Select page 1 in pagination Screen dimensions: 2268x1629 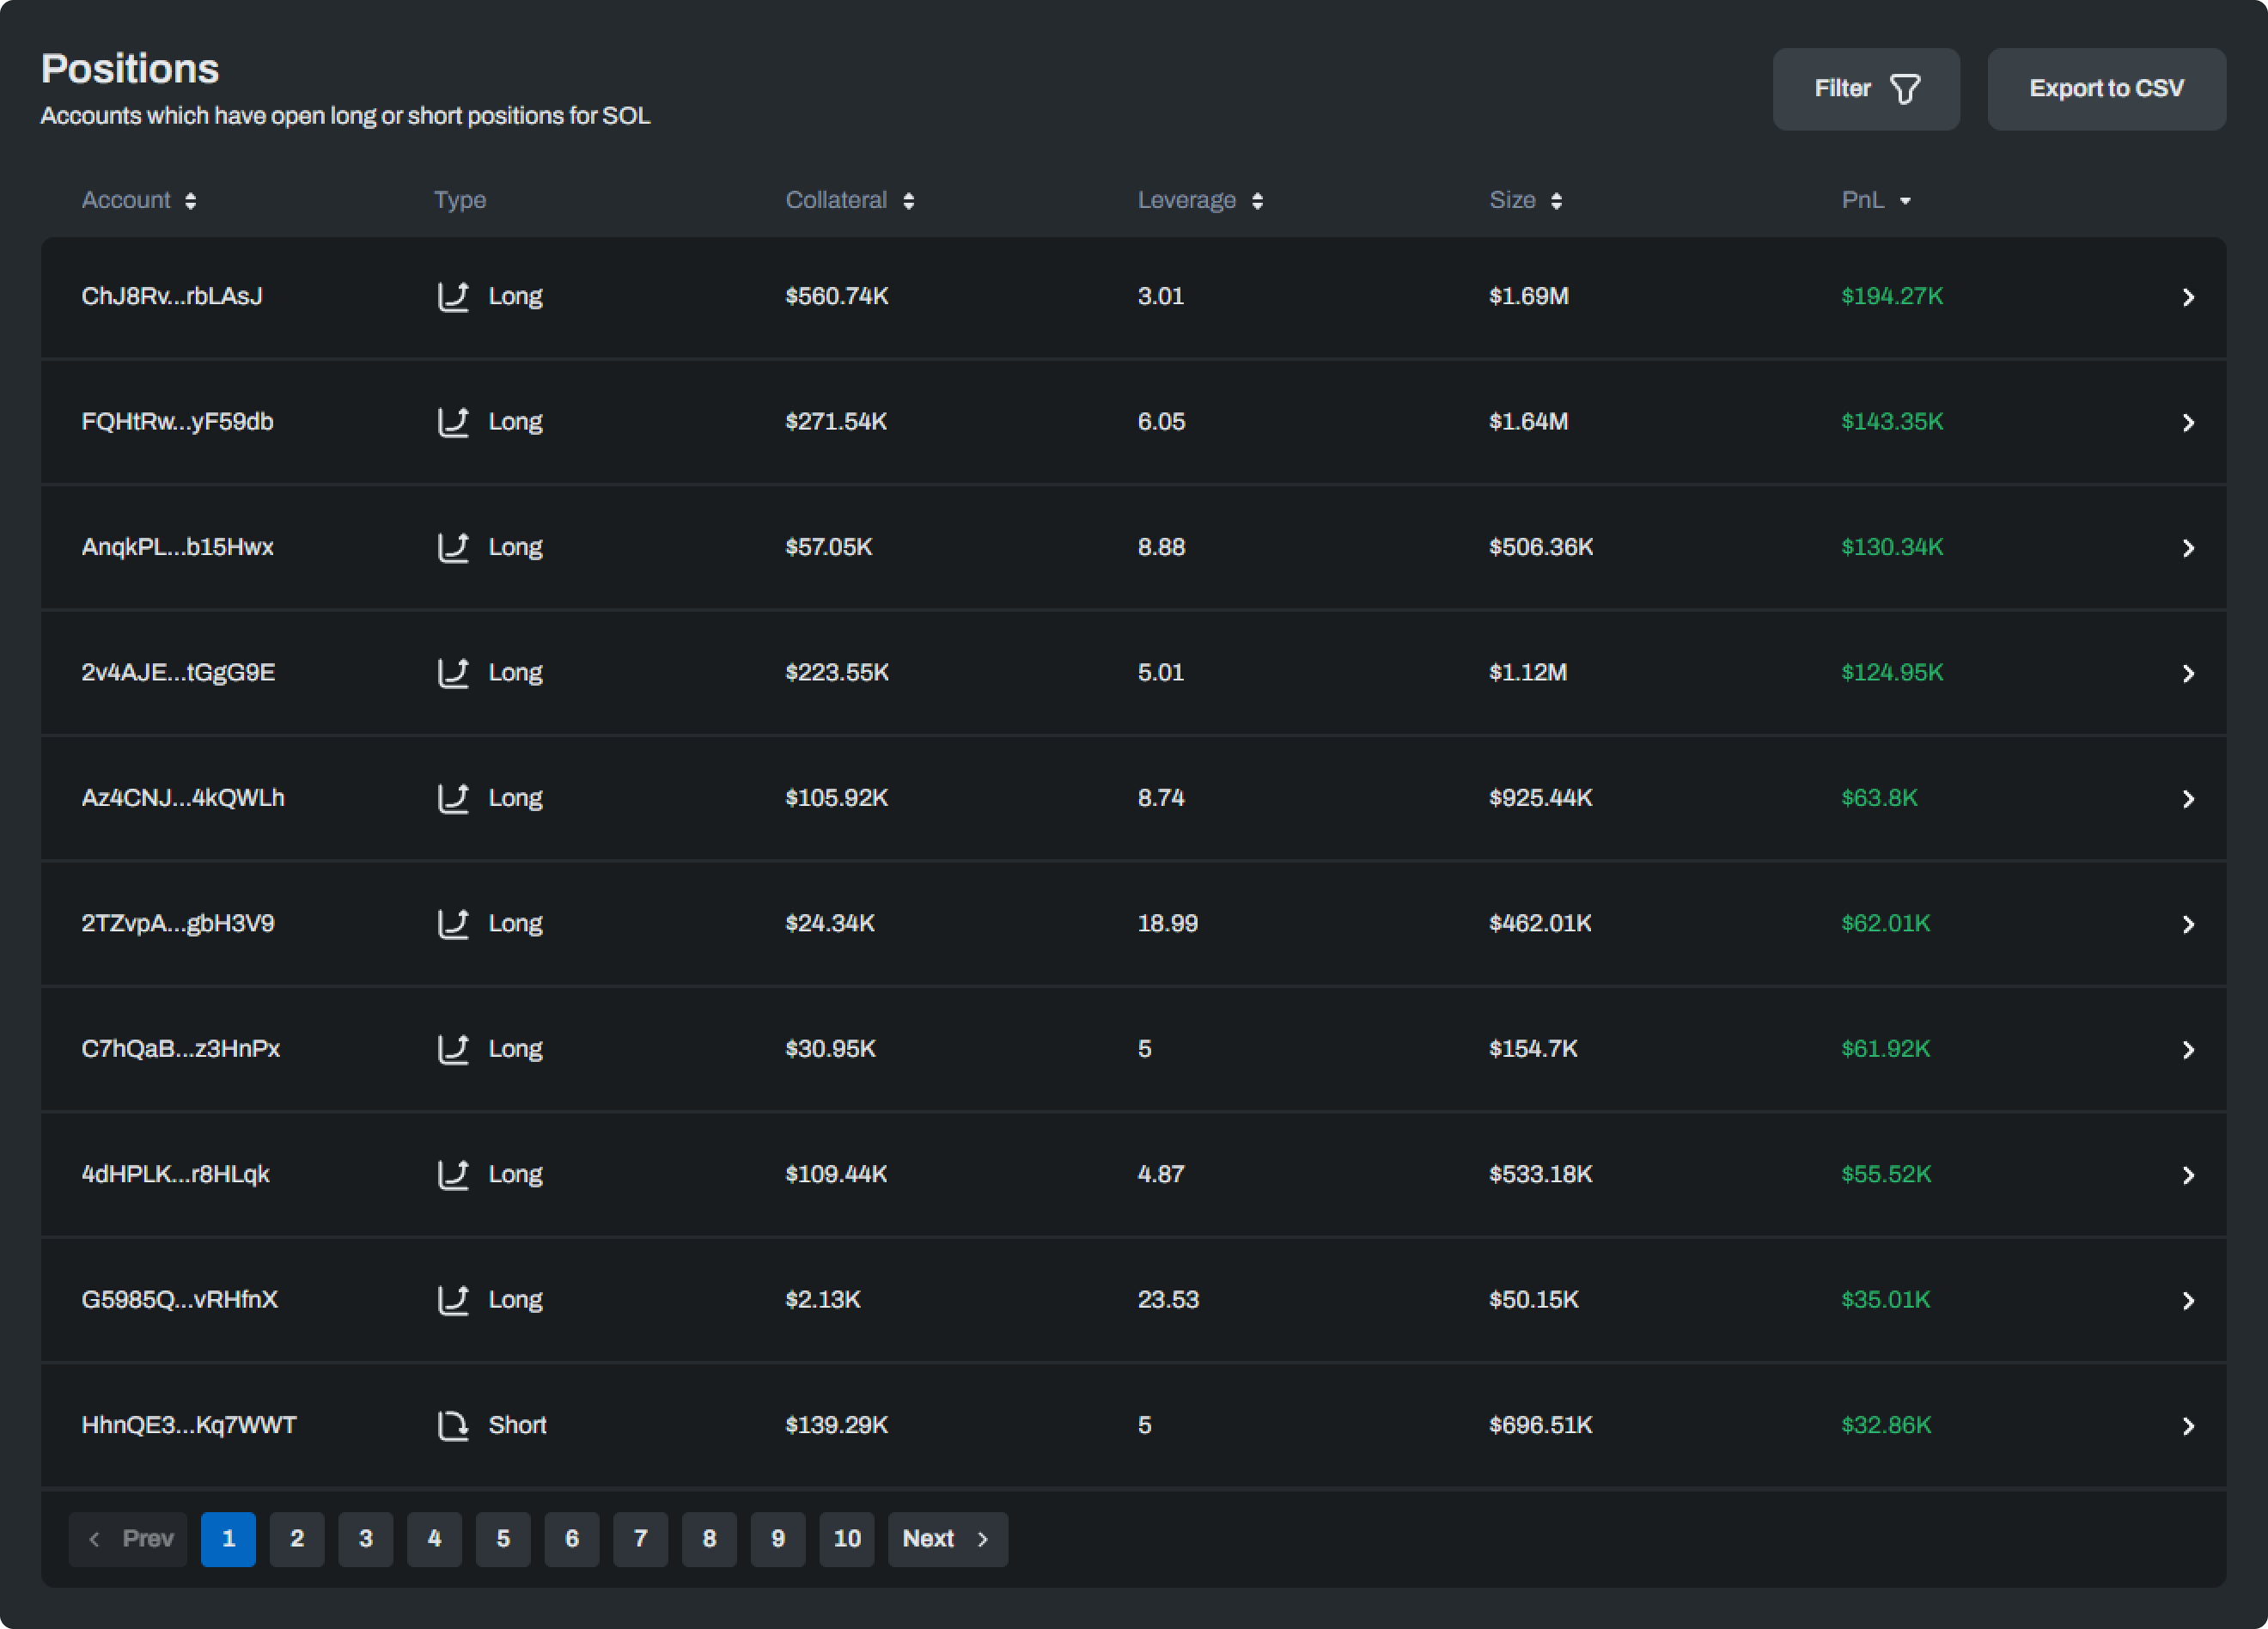pos(228,1539)
